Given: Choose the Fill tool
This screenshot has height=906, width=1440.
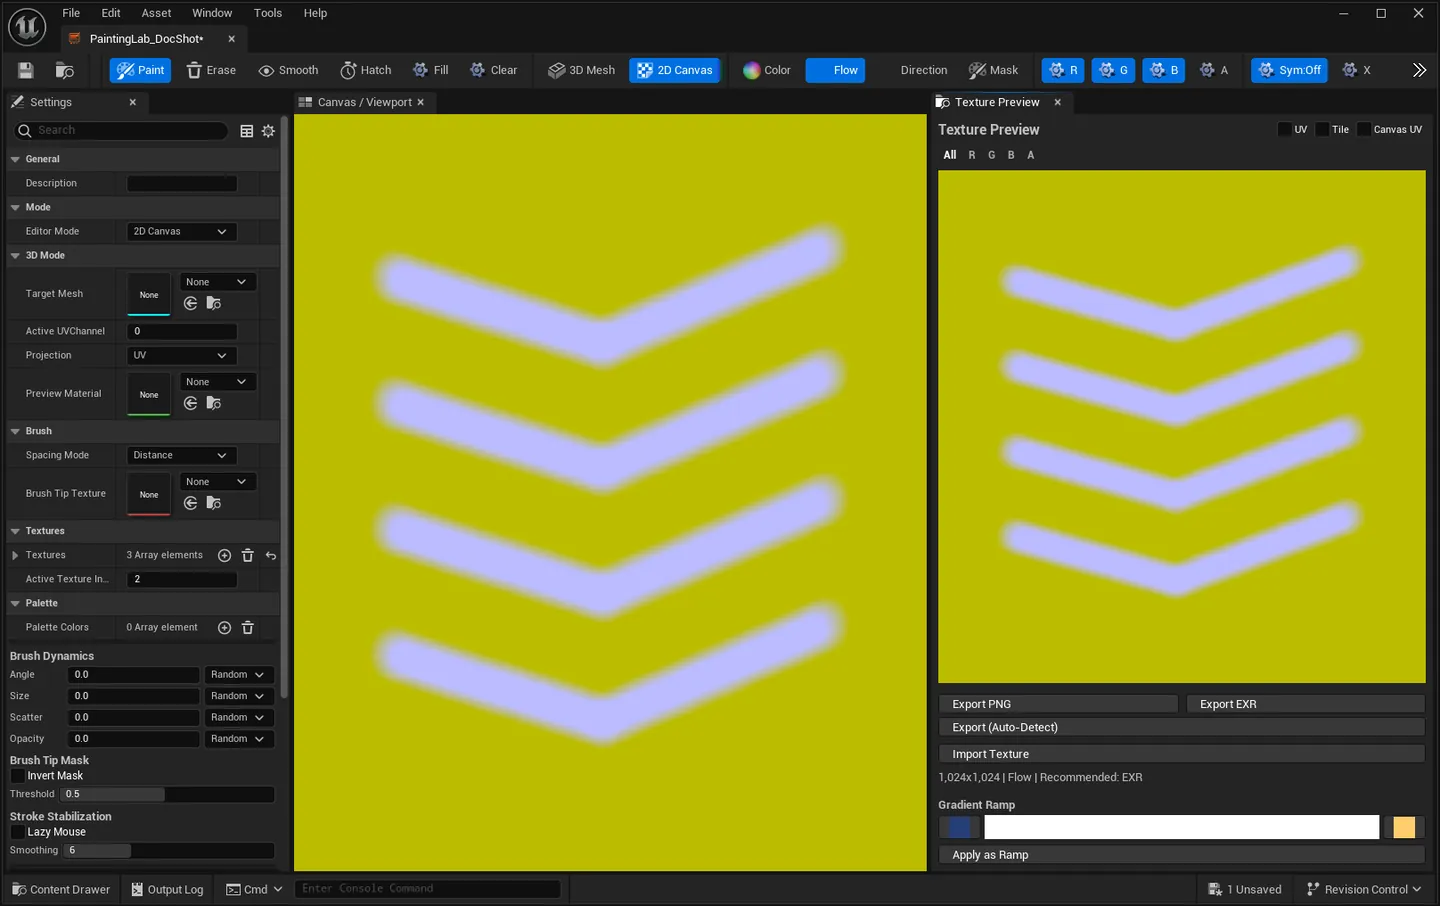Looking at the screenshot, I should click(431, 70).
